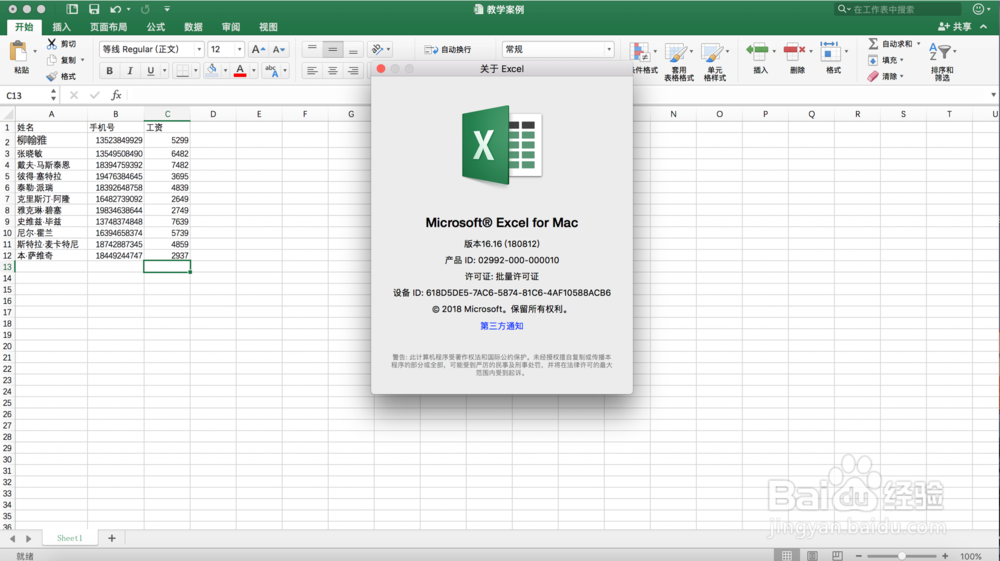Decrease font size with the smaller A icon
Viewport: 1000px width, 561px height.
[x=279, y=49]
